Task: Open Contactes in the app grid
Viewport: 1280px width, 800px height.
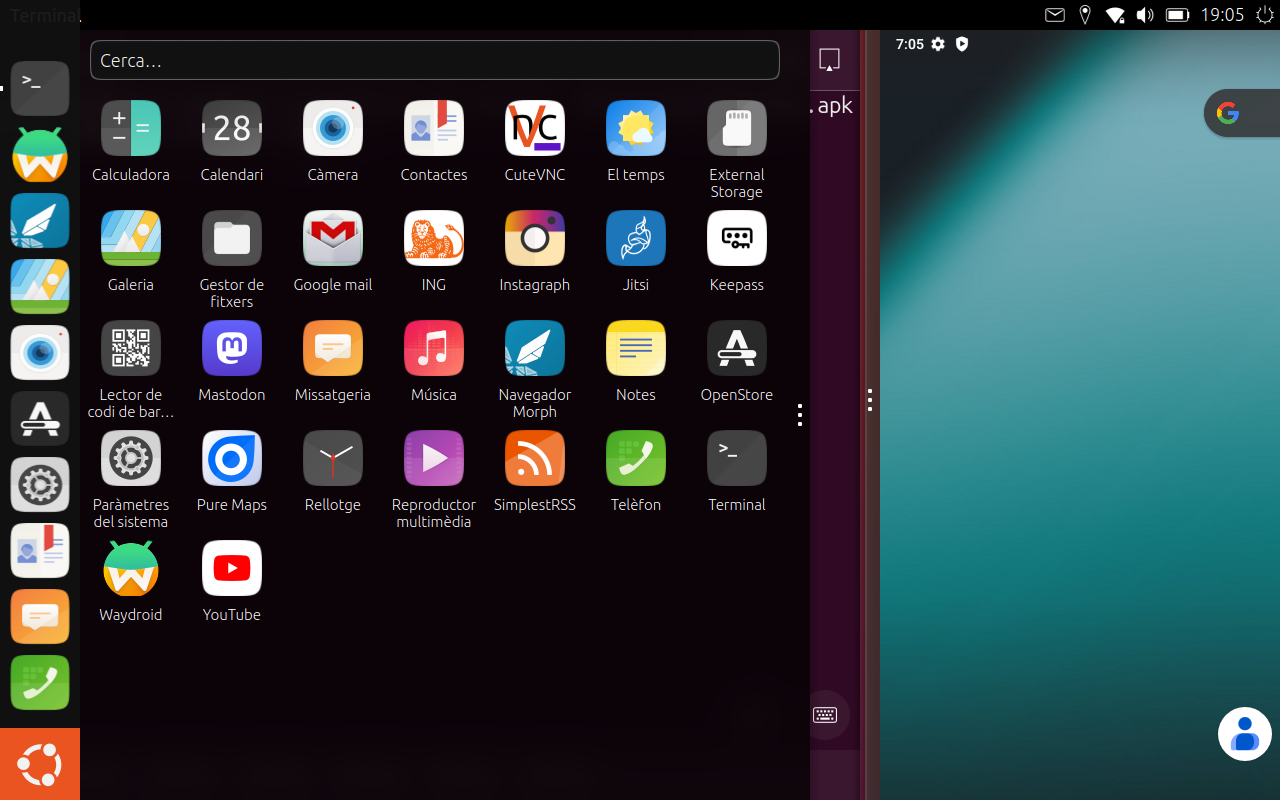Action: pyautogui.click(x=434, y=128)
